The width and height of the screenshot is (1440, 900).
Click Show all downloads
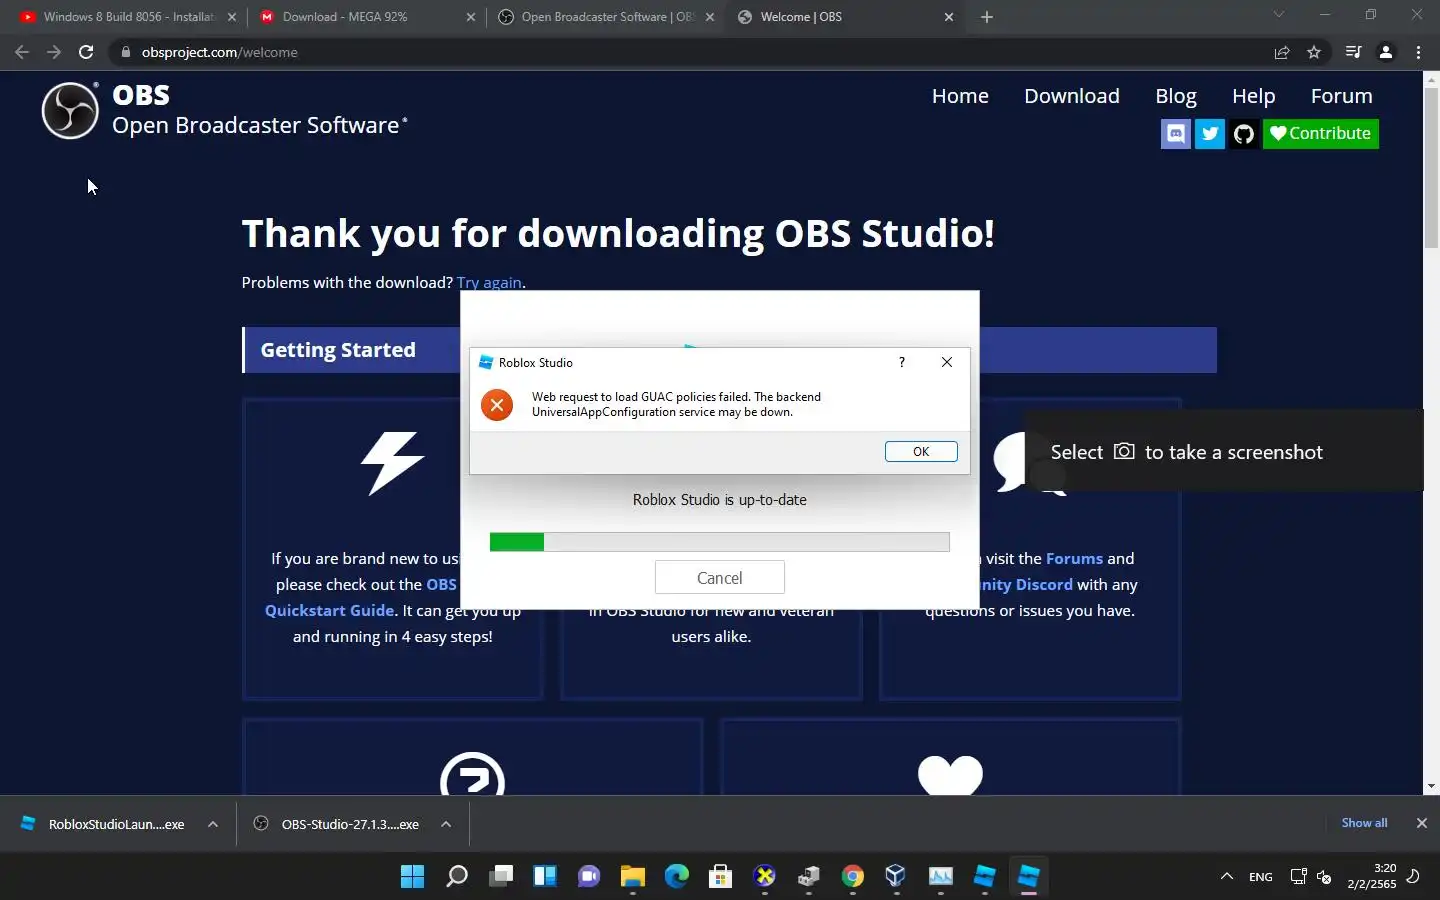pyautogui.click(x=1364, y=823)
